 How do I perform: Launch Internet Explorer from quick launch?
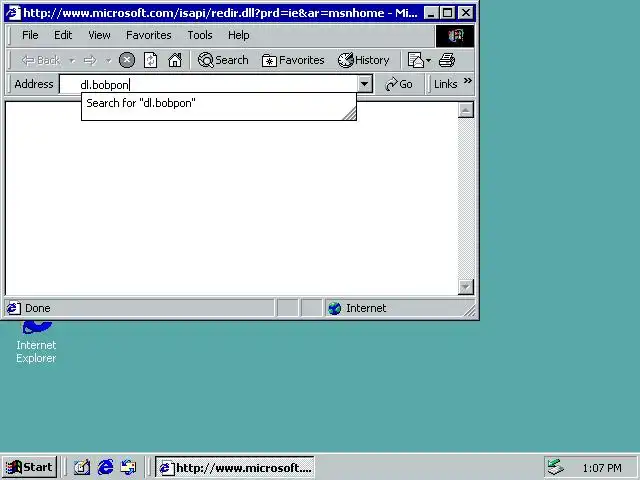(x=106, y=467)
